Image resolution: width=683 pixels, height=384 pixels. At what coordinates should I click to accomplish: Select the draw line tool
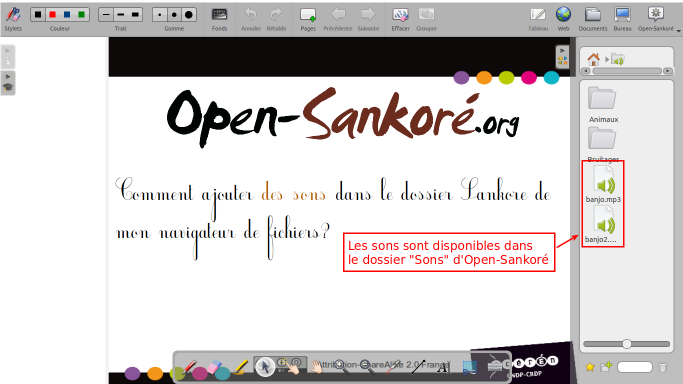click(418, 367)
